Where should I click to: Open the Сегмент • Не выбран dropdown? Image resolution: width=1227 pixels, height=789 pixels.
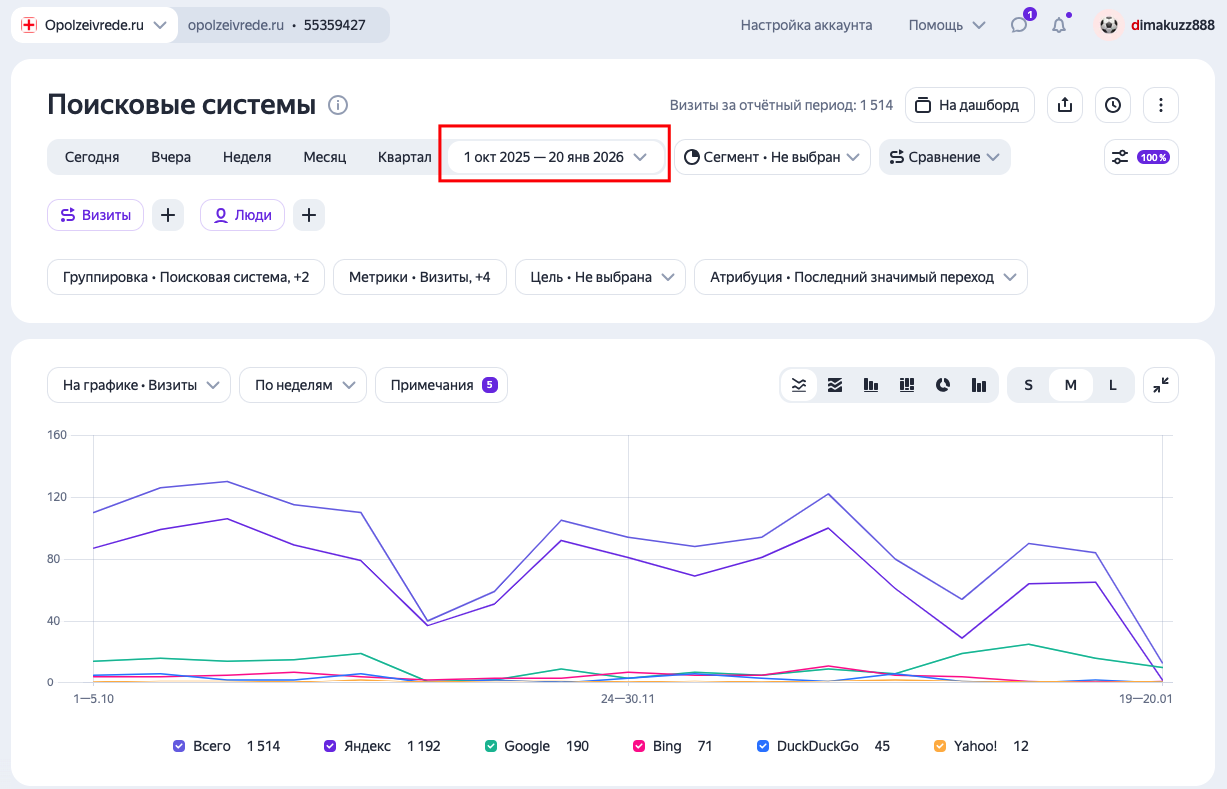[772, 157]
